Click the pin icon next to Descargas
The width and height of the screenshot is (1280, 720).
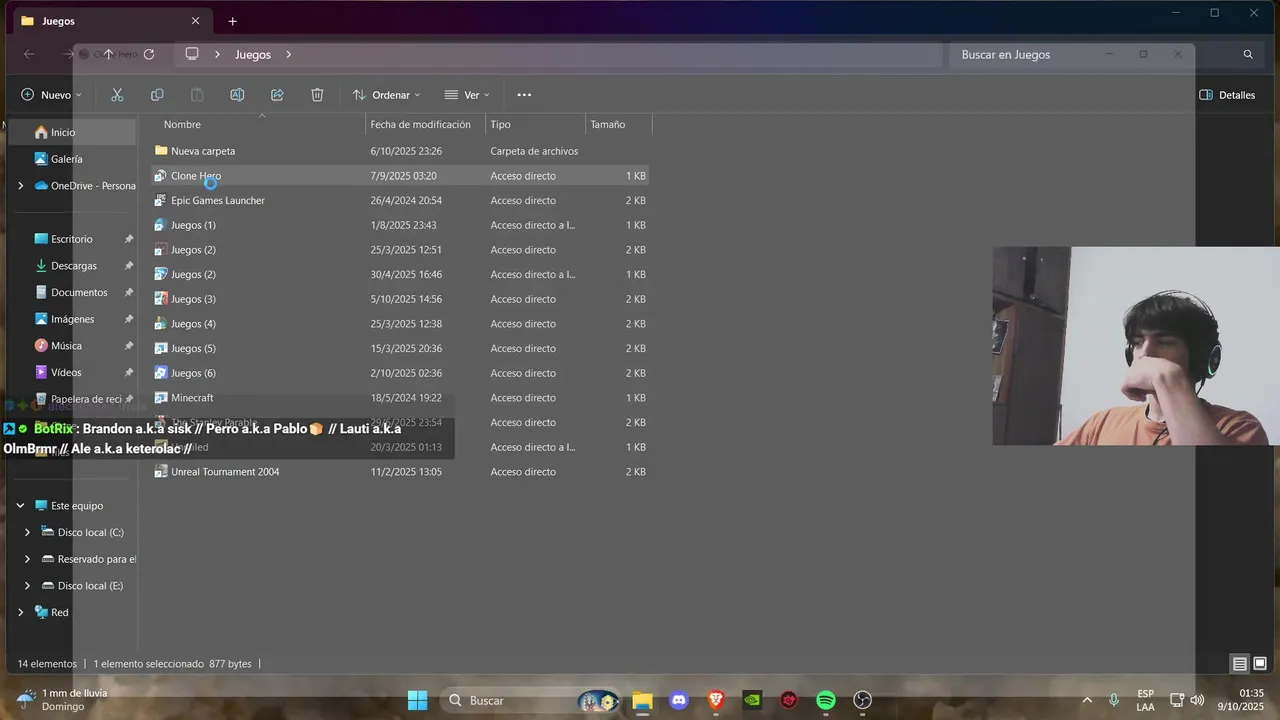129,266
